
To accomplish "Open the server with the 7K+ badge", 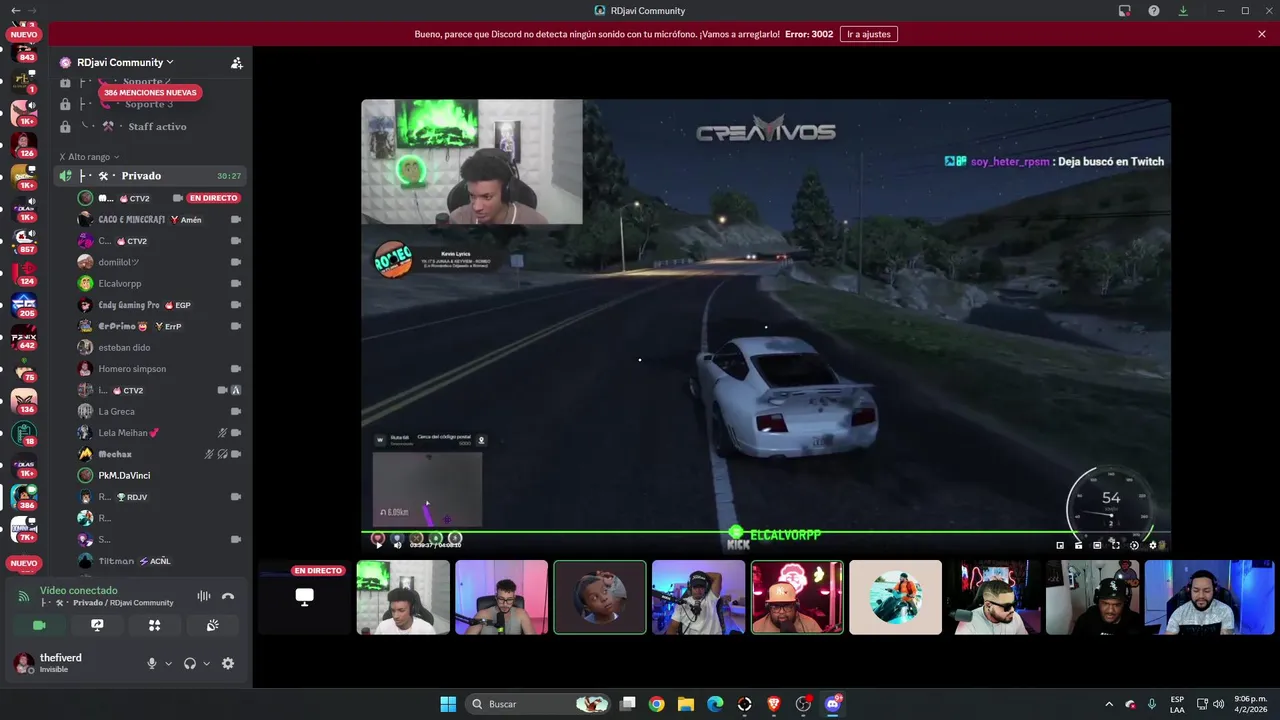I will click(24, 527).
